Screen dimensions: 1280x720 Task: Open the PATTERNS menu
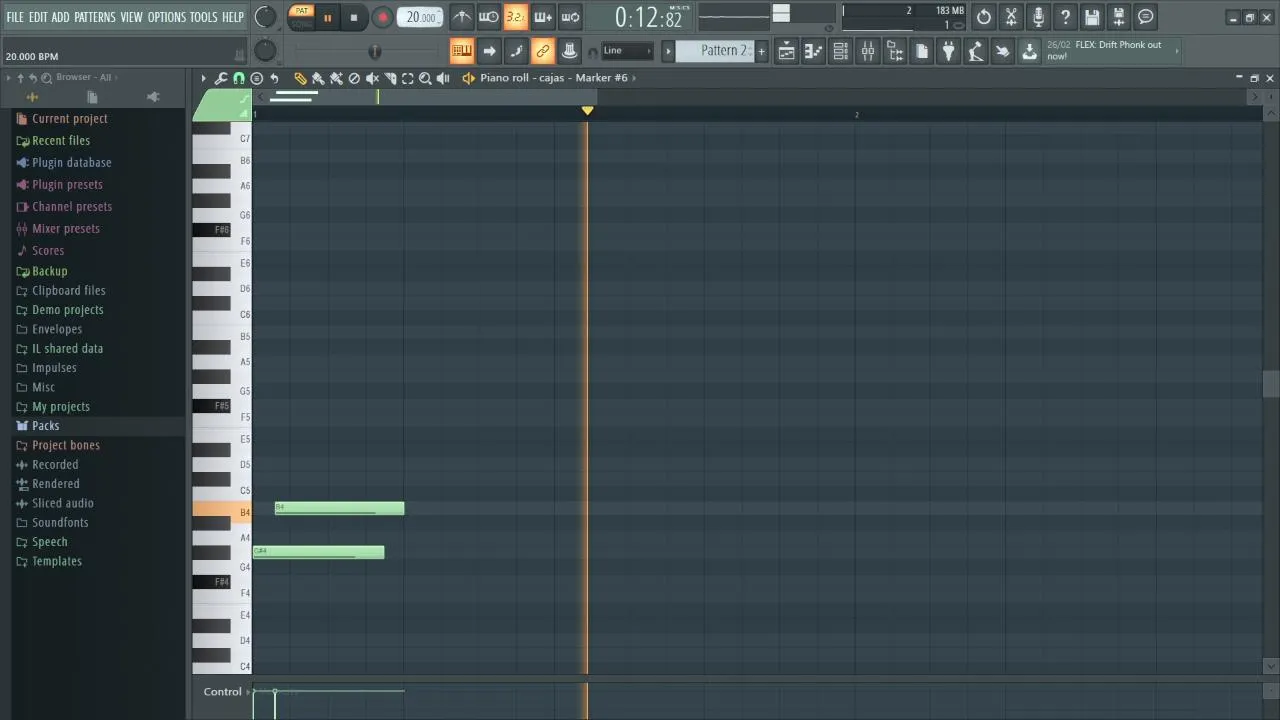click(x=94, y=17)
